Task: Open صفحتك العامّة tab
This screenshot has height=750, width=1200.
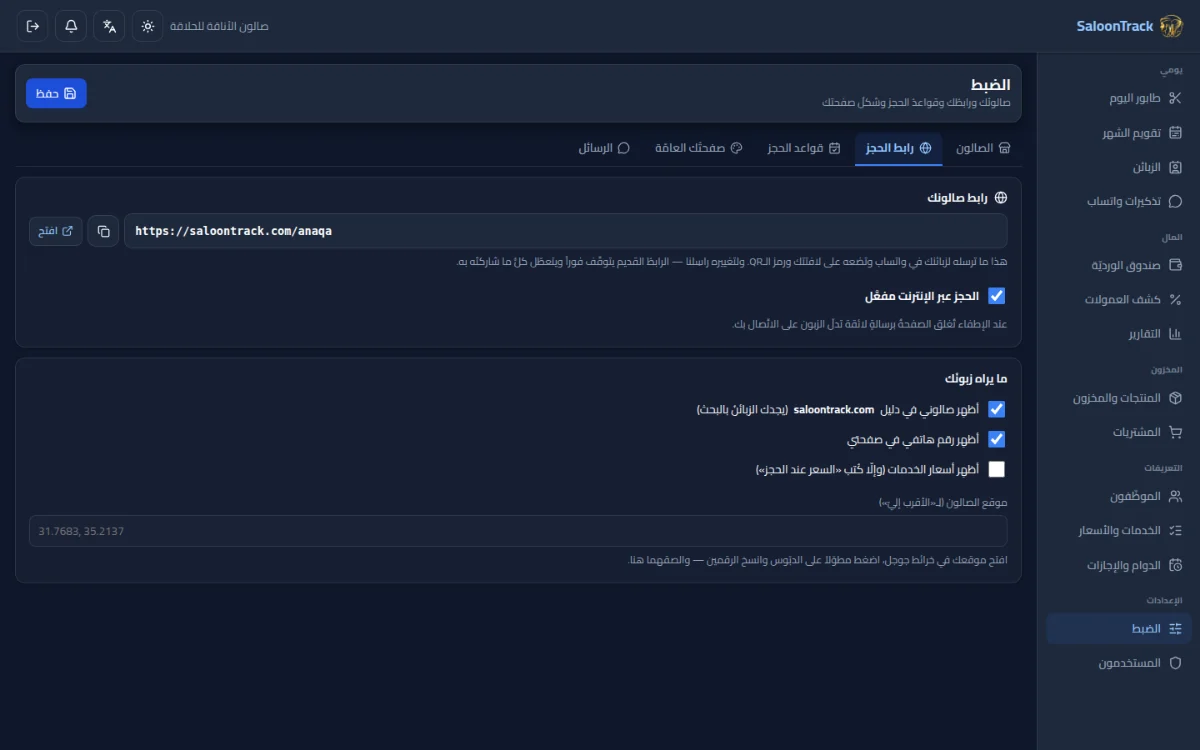Action: [x=698, y=148]
